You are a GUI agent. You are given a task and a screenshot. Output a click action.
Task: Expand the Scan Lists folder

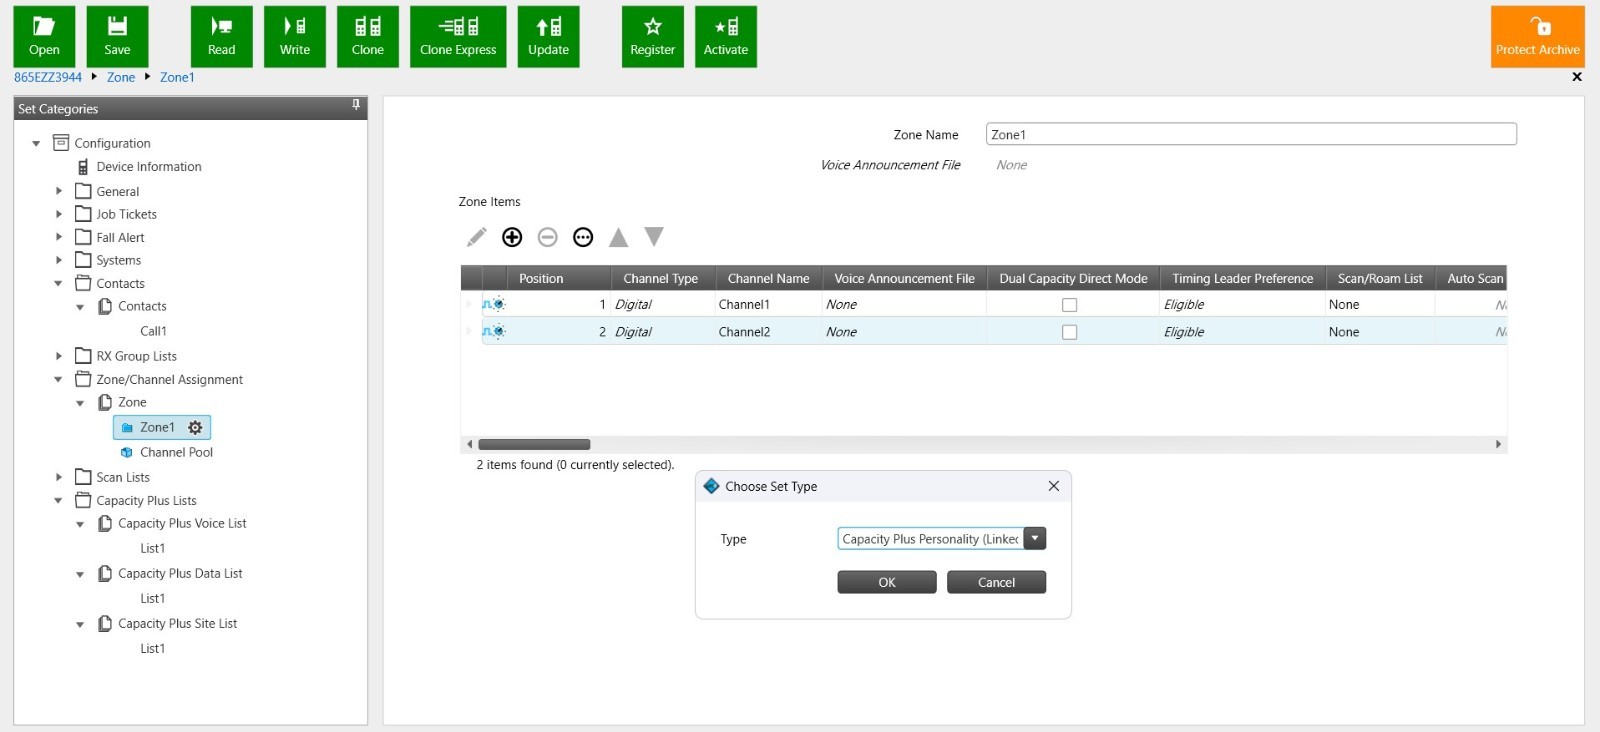pyautogui.click(x=59, y=478)
